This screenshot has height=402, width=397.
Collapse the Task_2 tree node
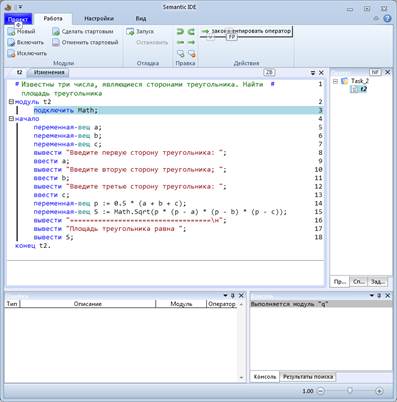coord(335,81)
